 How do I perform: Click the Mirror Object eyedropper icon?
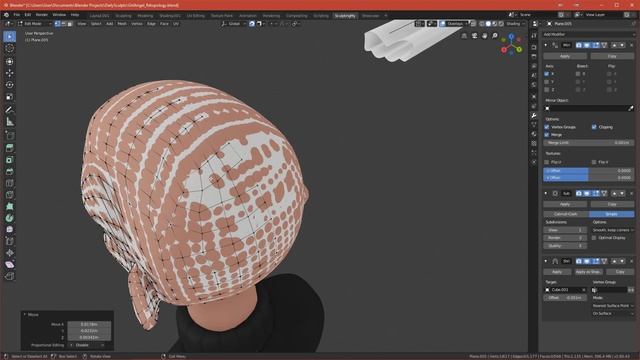coord(631,108)
